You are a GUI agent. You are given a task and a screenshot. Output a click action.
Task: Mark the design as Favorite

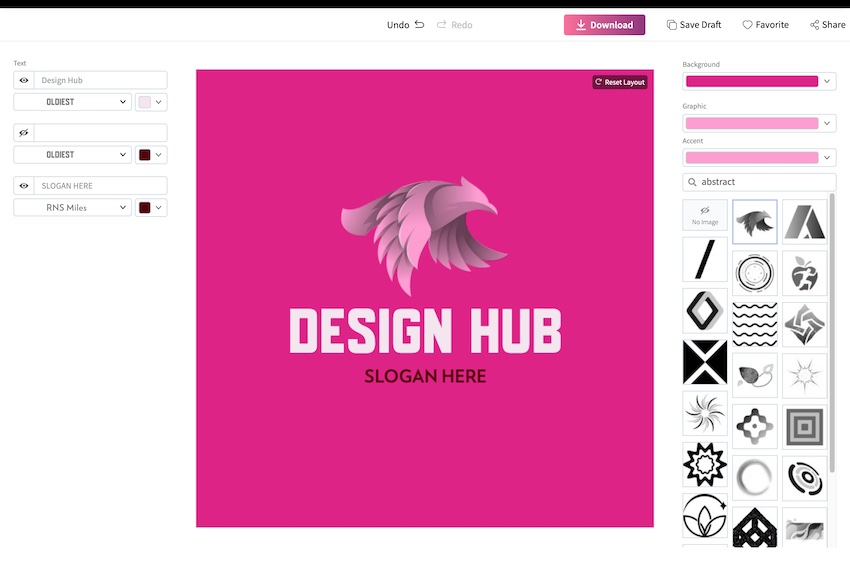click(765, 25)
